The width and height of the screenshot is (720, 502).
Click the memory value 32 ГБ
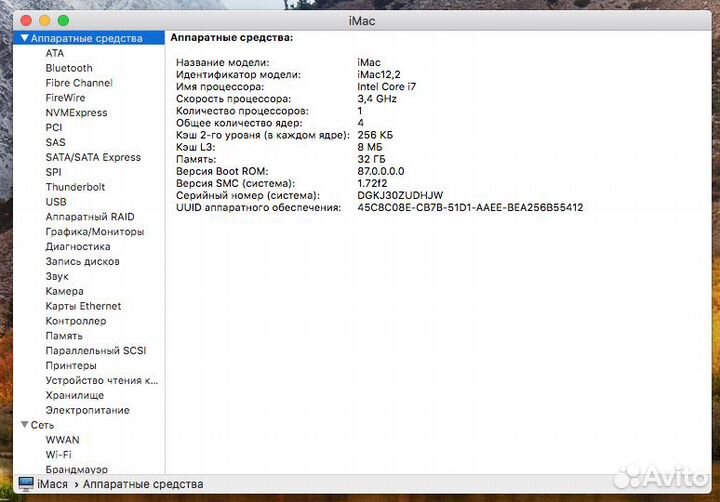pyautogui.click(x=371, y=159)
